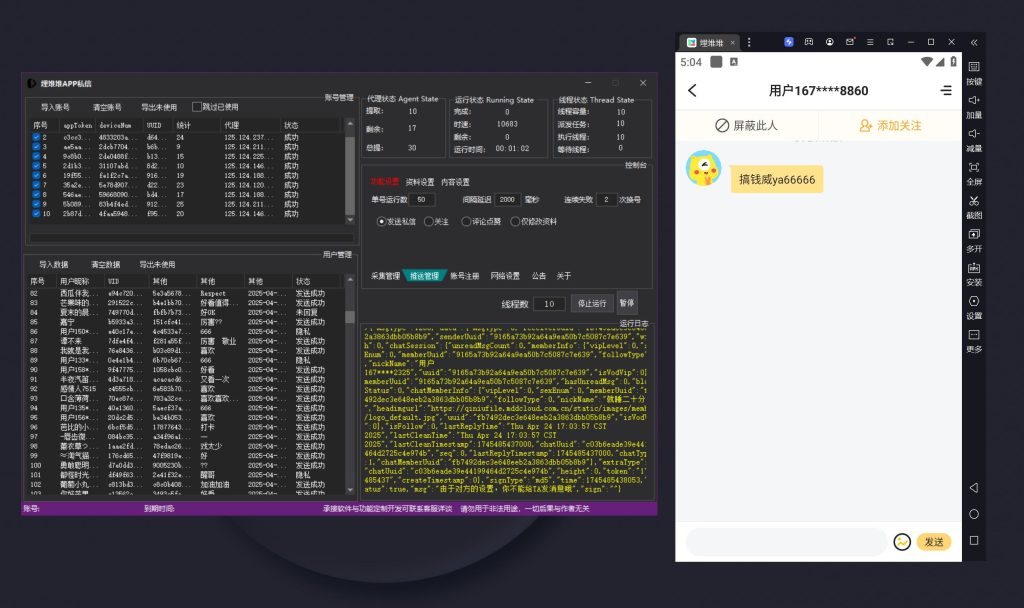
Task: Tap the back arrow in chat header
Action: (692, 90)
